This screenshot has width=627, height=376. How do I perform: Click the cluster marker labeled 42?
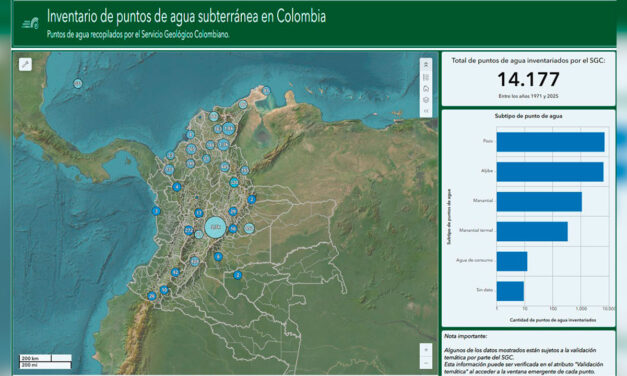(x=175, y=272)
